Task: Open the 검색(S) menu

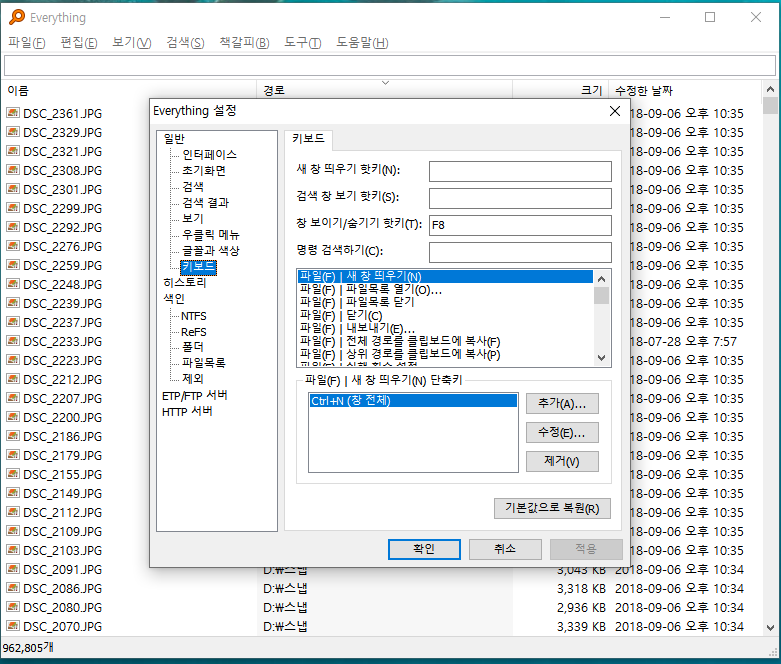Action: click(185, 42)
